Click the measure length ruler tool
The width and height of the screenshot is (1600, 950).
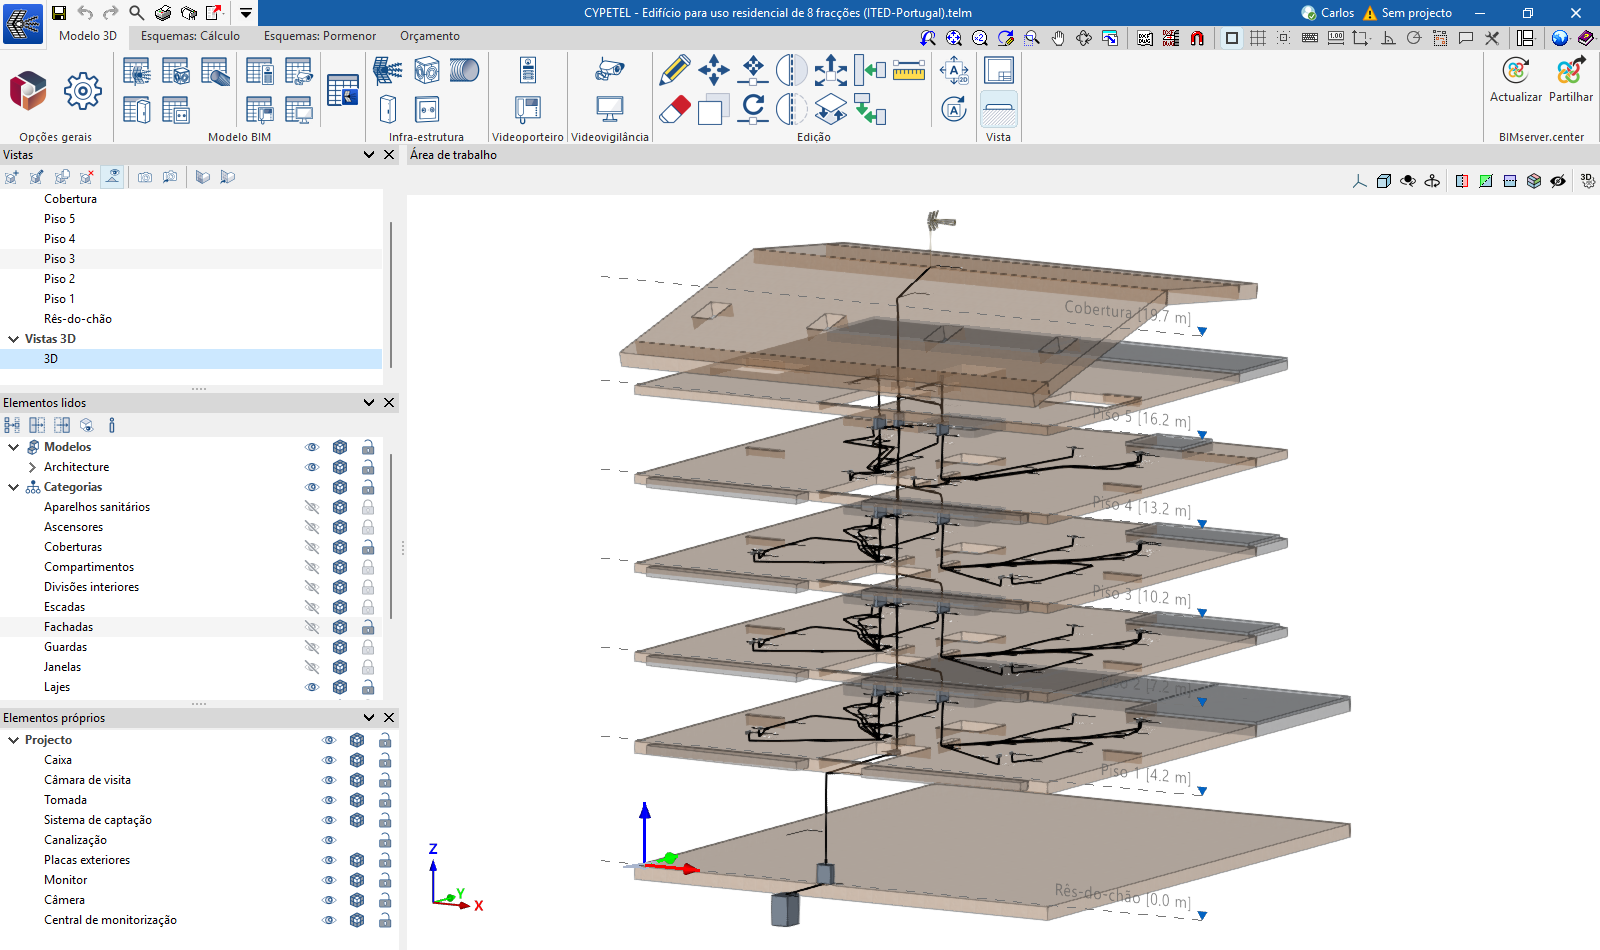pos(908,70)
